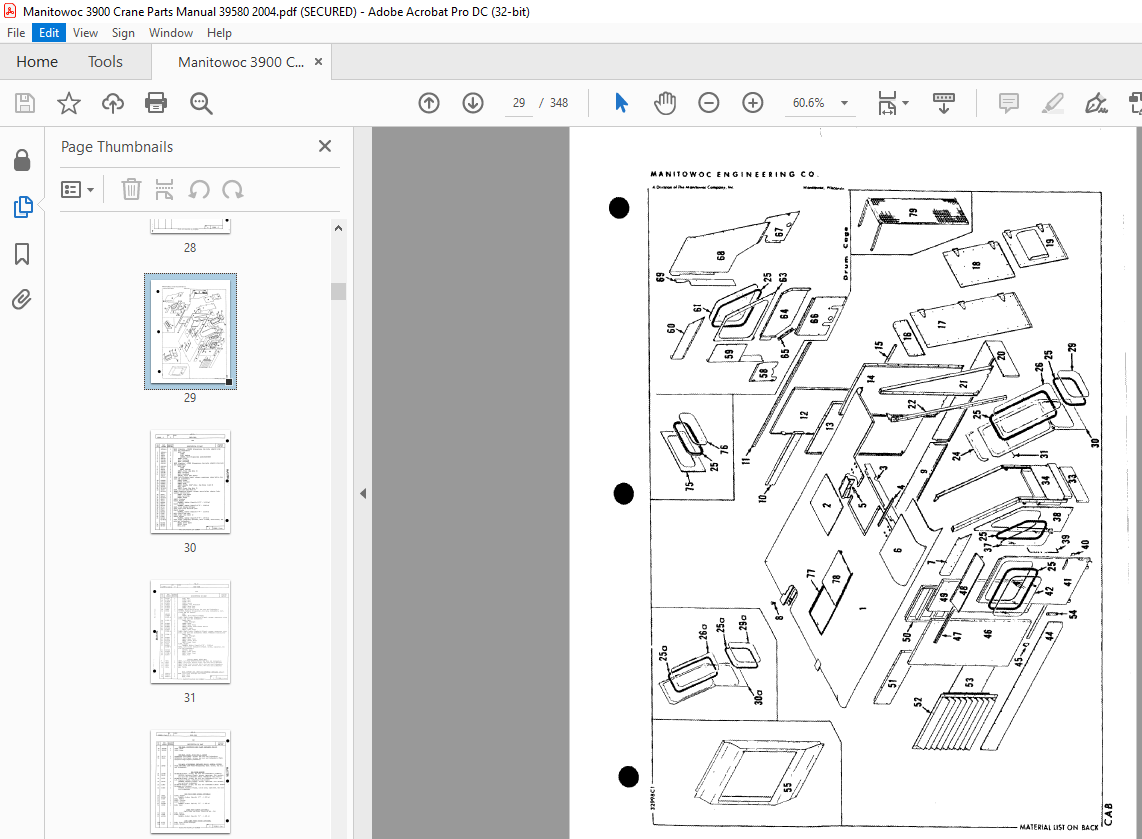Toggle the Page Thumbnails sidebar icon
The width and height of the screenshot is (1142, 839).
pyautogui.click(x=22, y=207)
